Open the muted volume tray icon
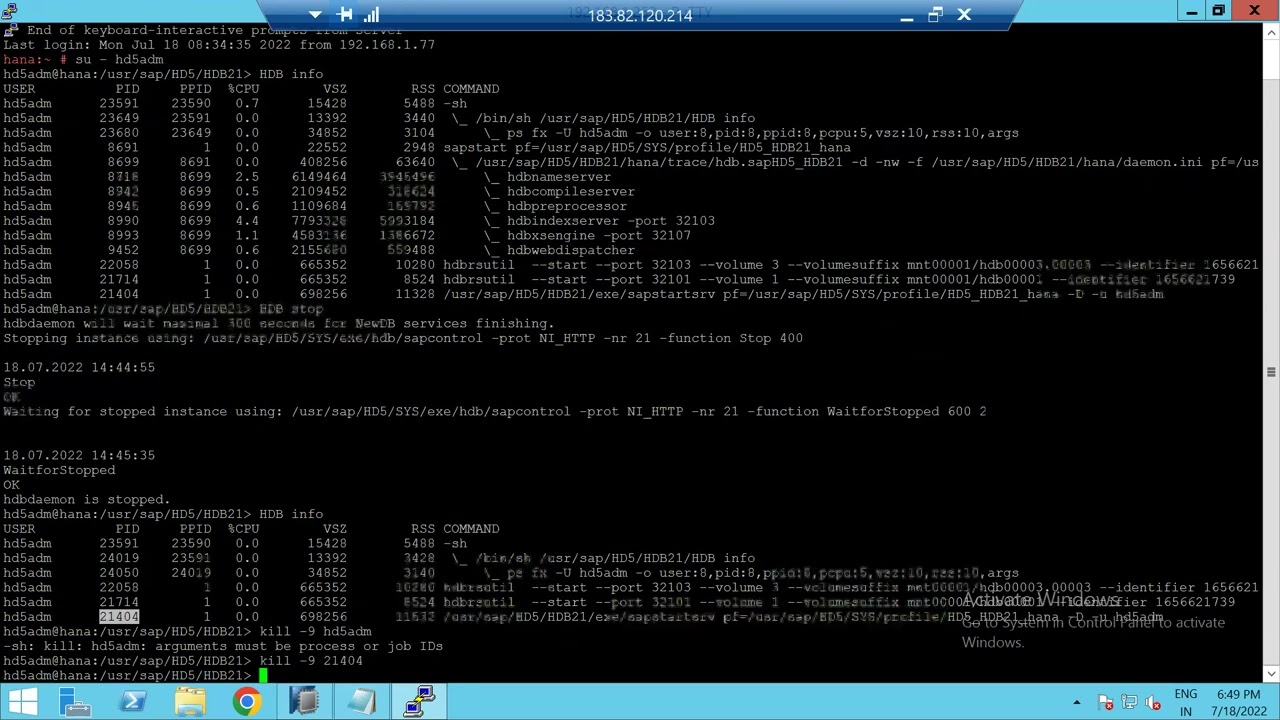The width and height of the screenshot is (1280, 720). pyautogui.click(x=1153, y=702)
